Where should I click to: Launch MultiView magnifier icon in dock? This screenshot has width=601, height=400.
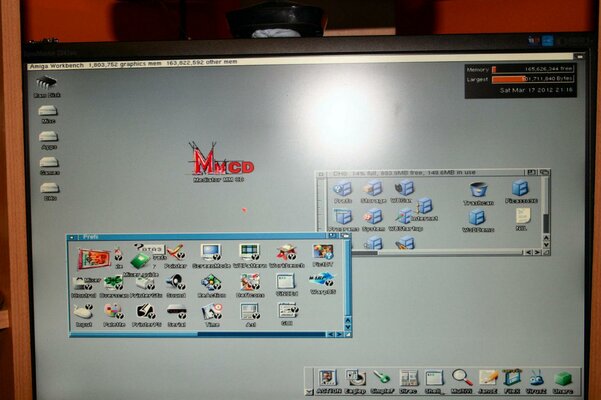[461, 379]
